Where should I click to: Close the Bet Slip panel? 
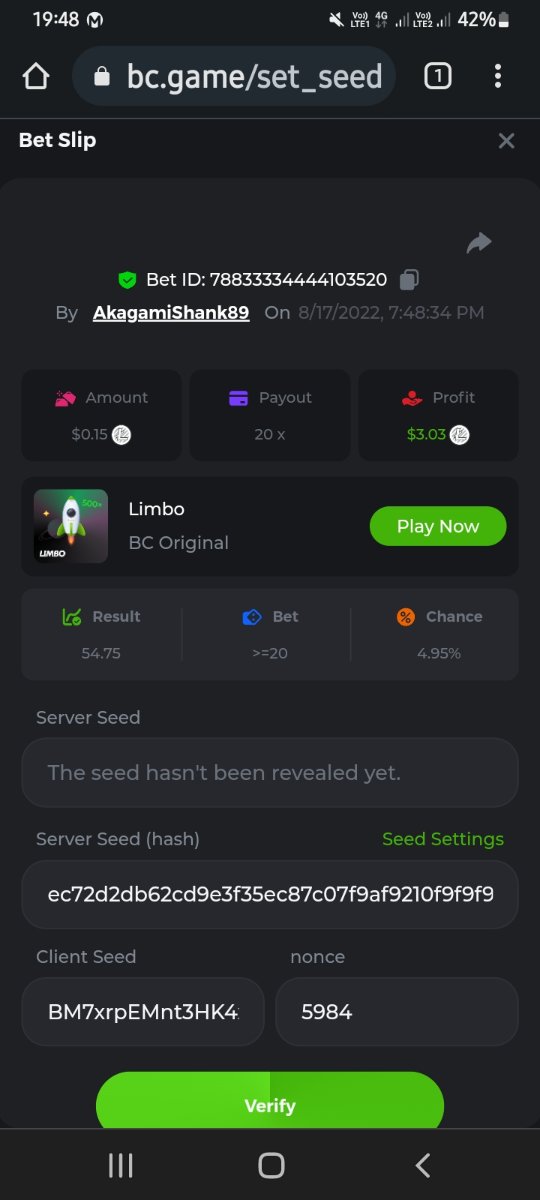pos(506,141)
